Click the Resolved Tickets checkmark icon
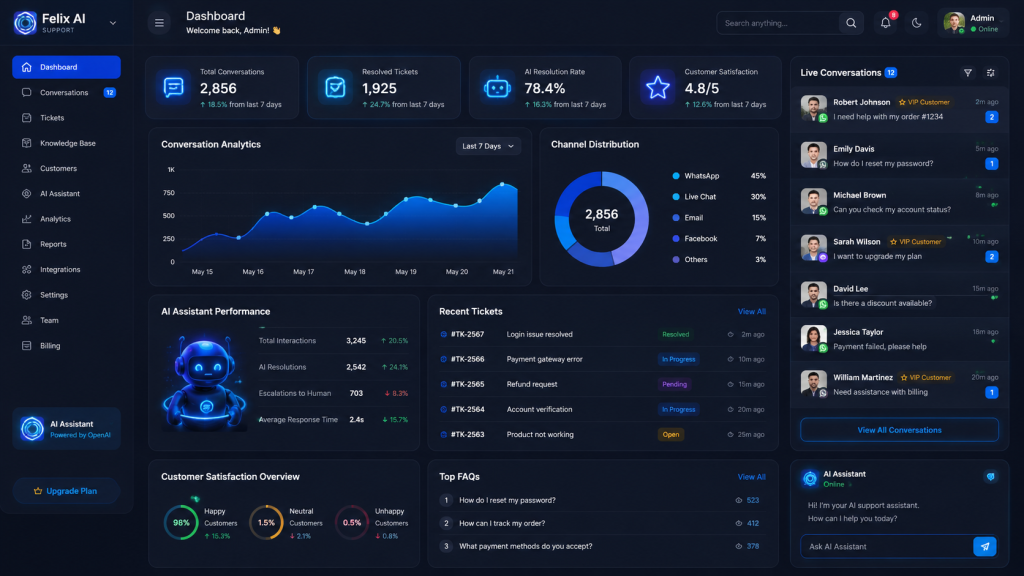 (335, 88)
